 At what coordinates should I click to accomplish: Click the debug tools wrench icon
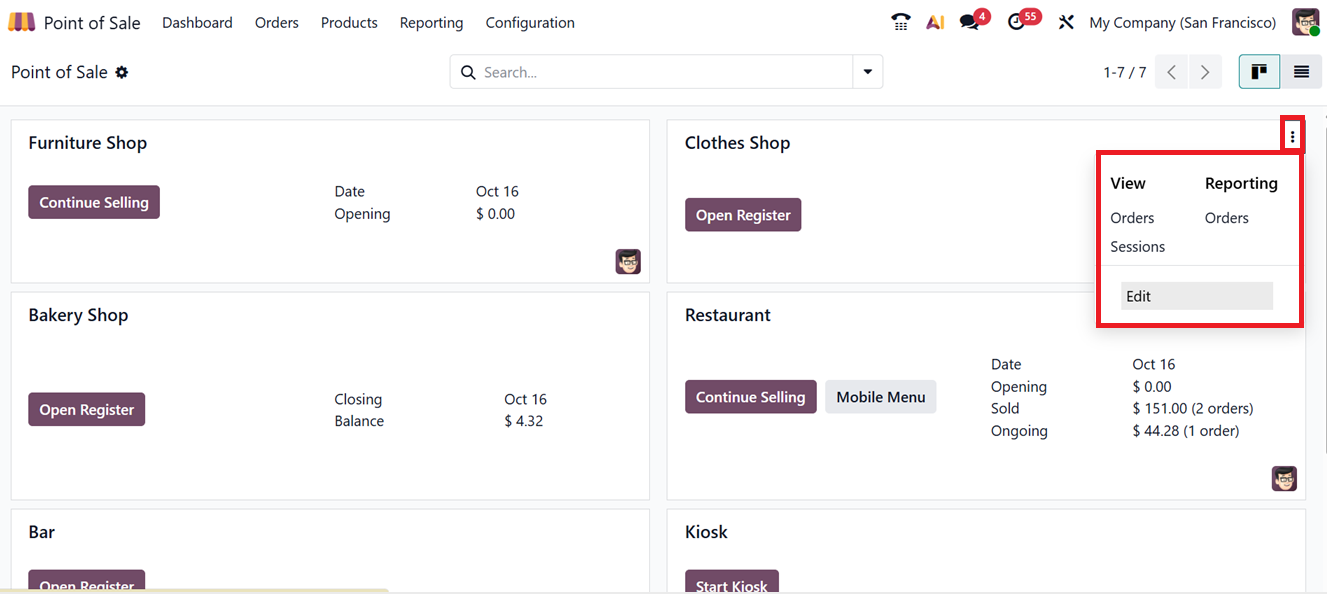[1066, 22]
